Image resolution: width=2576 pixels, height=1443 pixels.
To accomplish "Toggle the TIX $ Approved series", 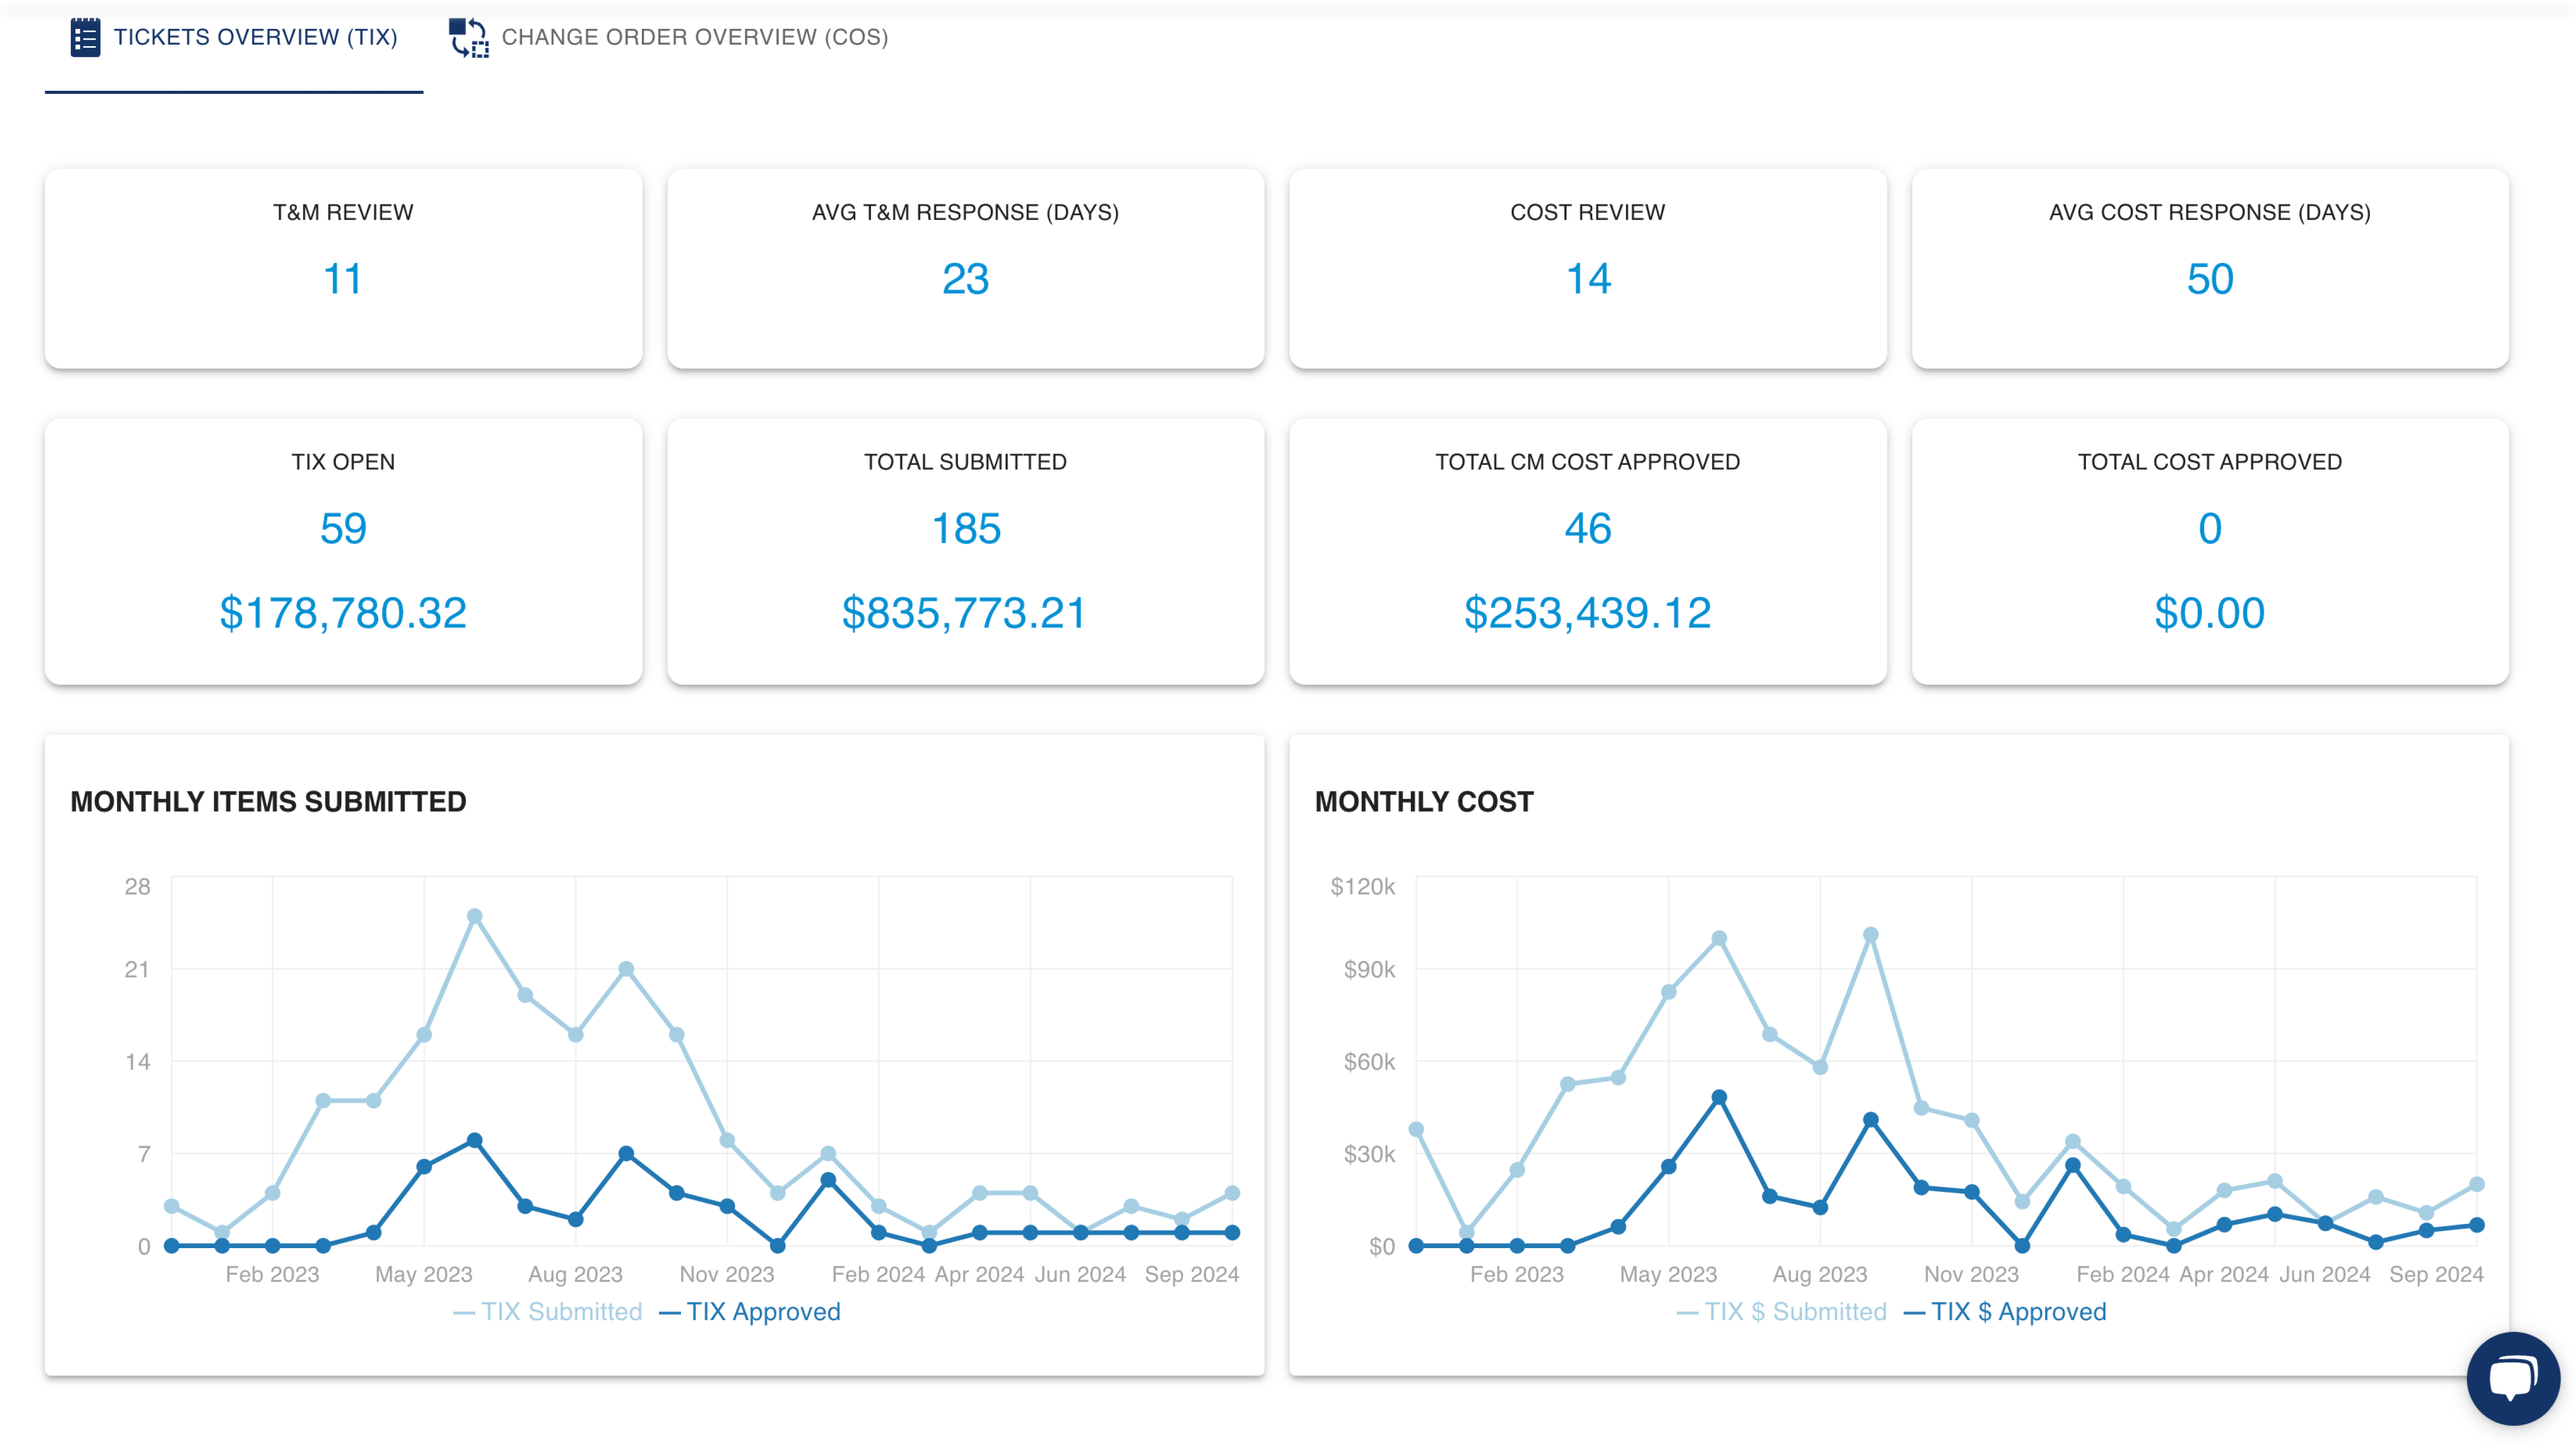I will tap(2020, 1311).
